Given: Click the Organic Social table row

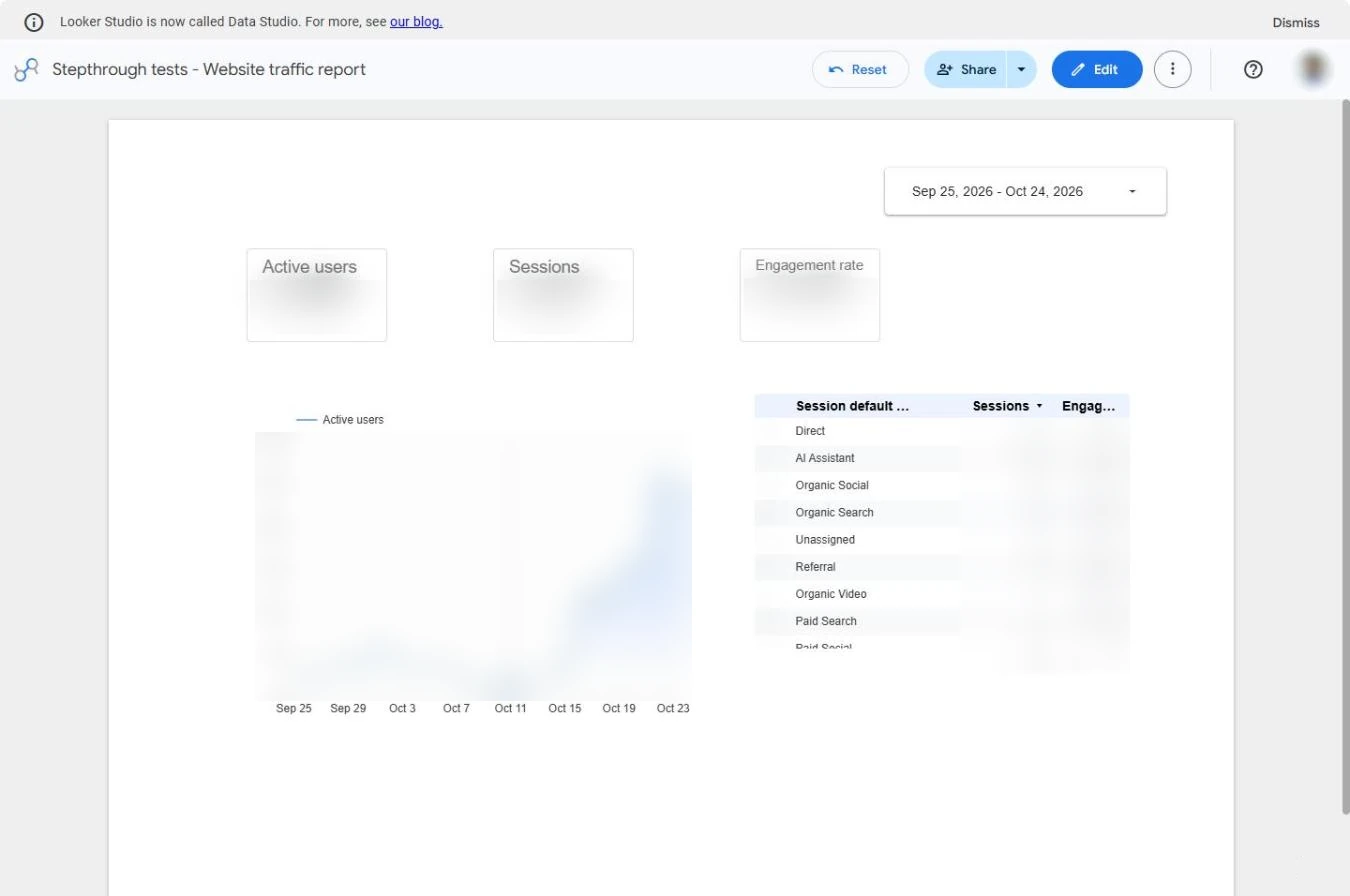Looking at the screenshot, I should 942,485.
